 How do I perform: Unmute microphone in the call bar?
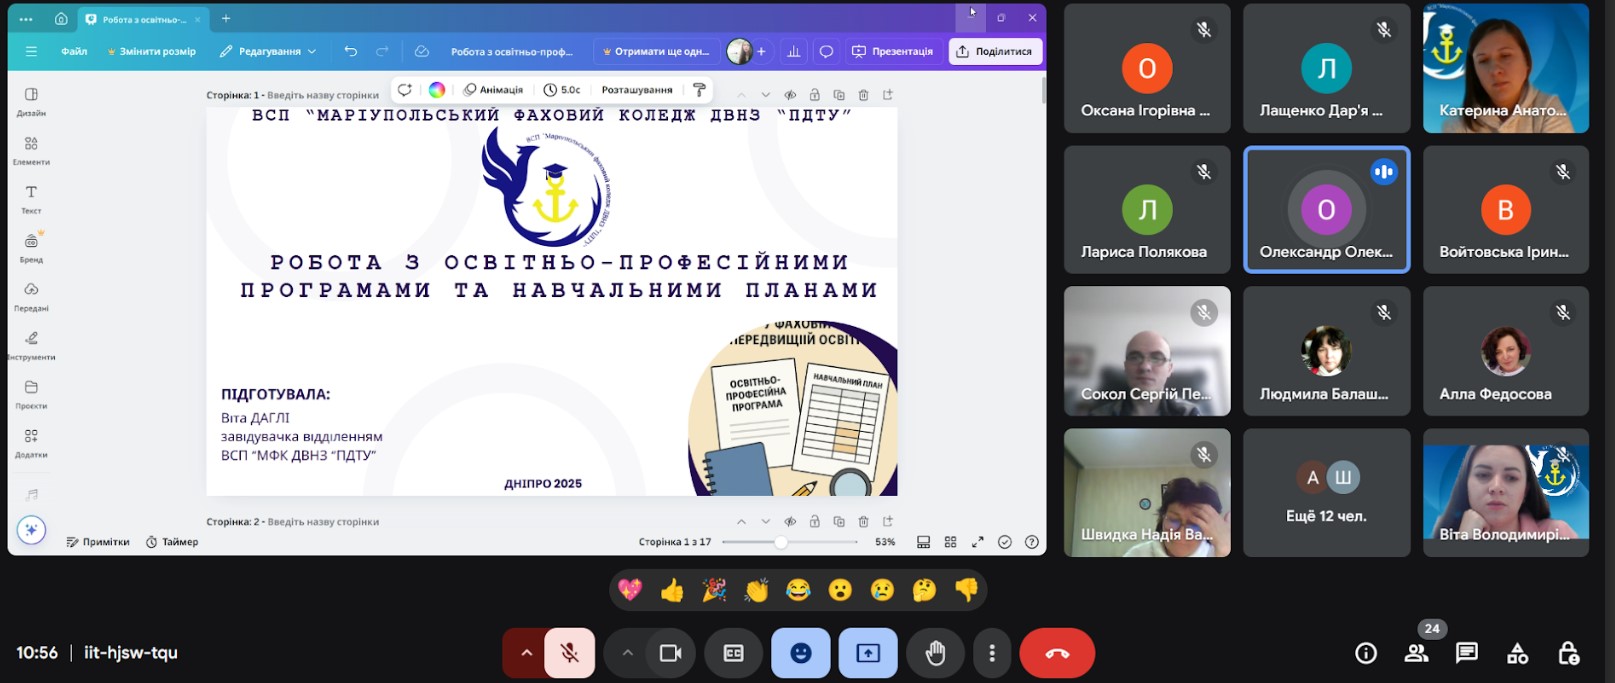[x=569, y=653]
